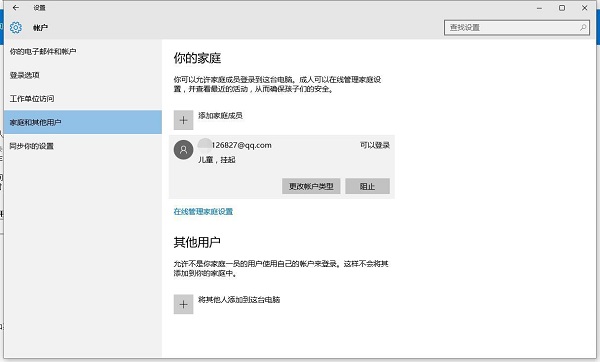Focus the 查找设置 search field
600x362 pixels.
tap(517, 28)
